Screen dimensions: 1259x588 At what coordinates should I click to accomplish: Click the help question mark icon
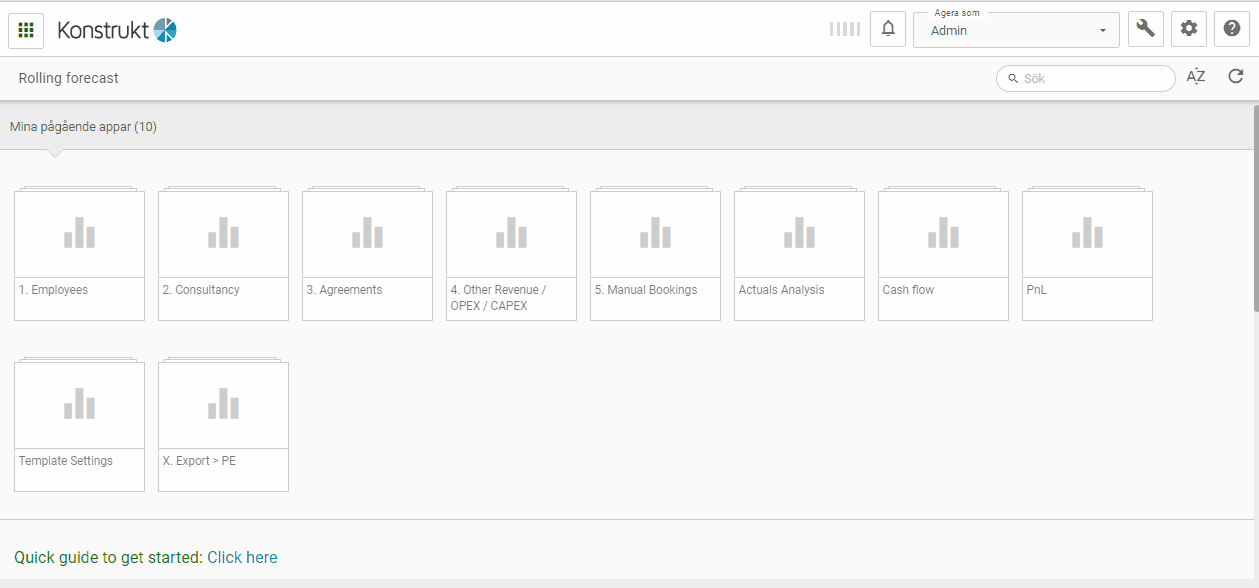tap(1232, 29)
